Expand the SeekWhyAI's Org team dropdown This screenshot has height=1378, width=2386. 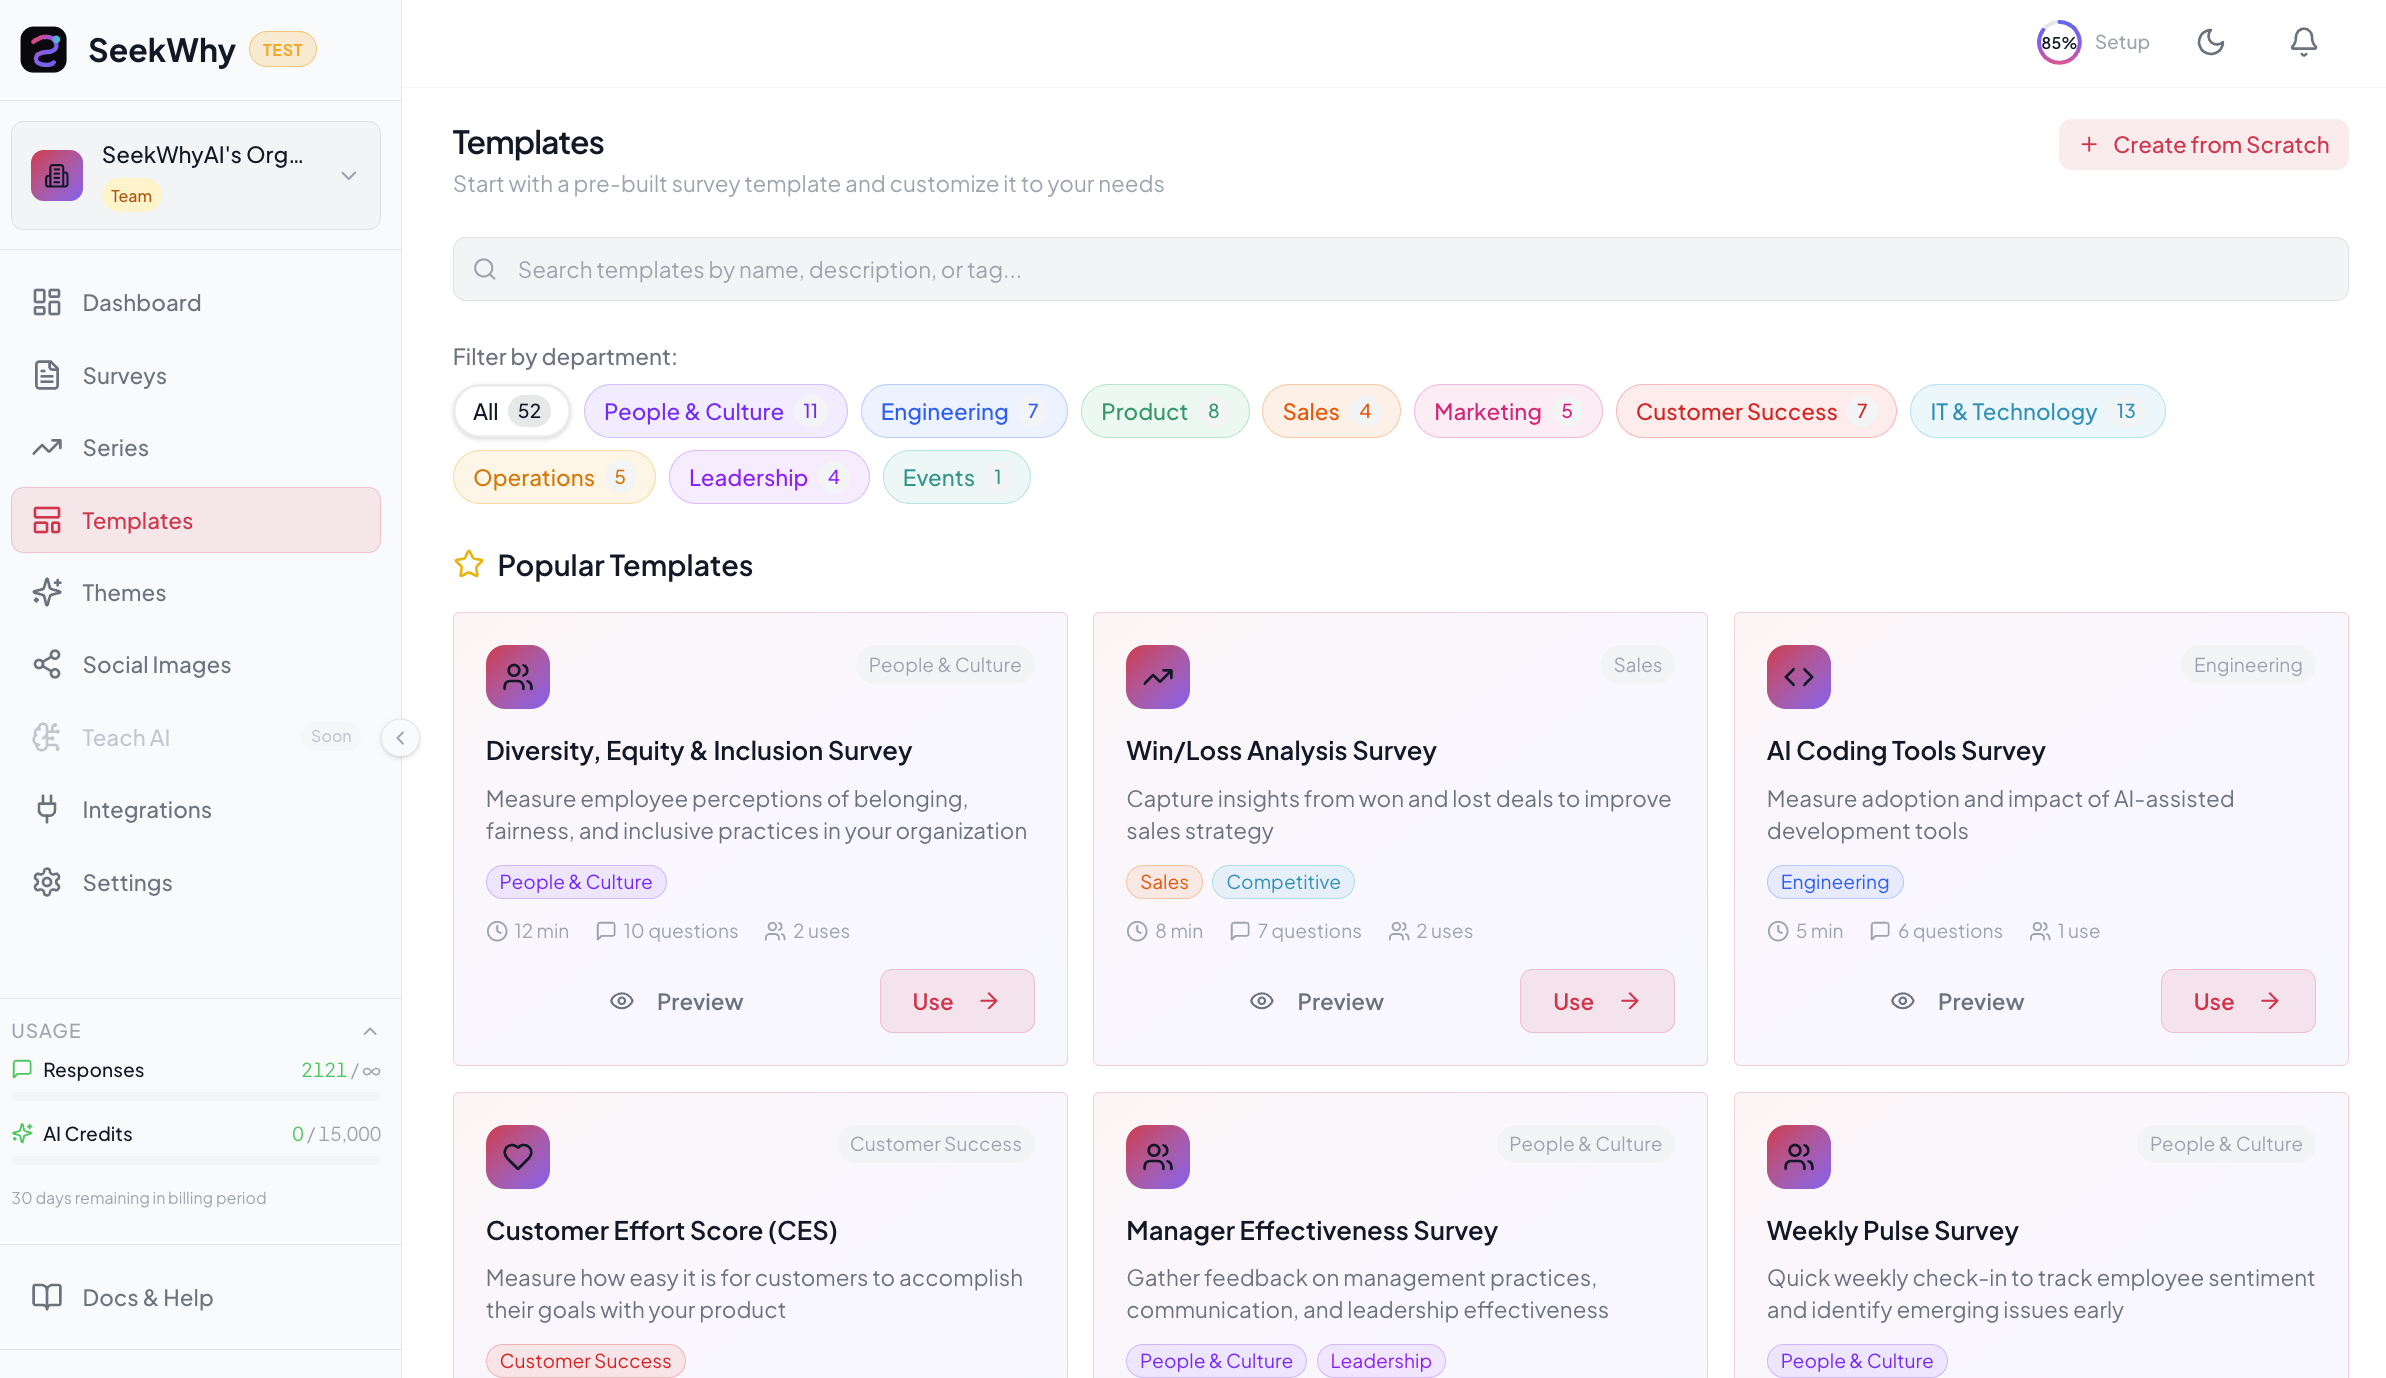tap(348, 176)
